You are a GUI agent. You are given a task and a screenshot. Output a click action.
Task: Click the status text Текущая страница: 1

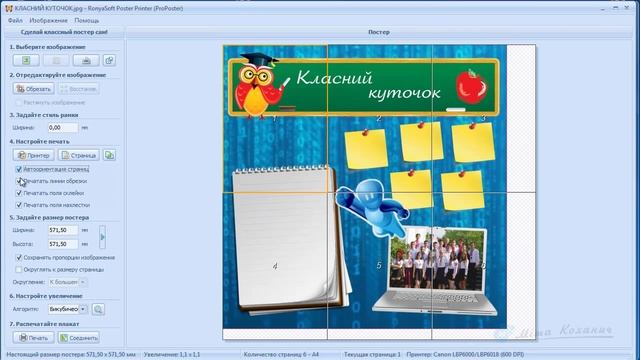tap(372, 355)
